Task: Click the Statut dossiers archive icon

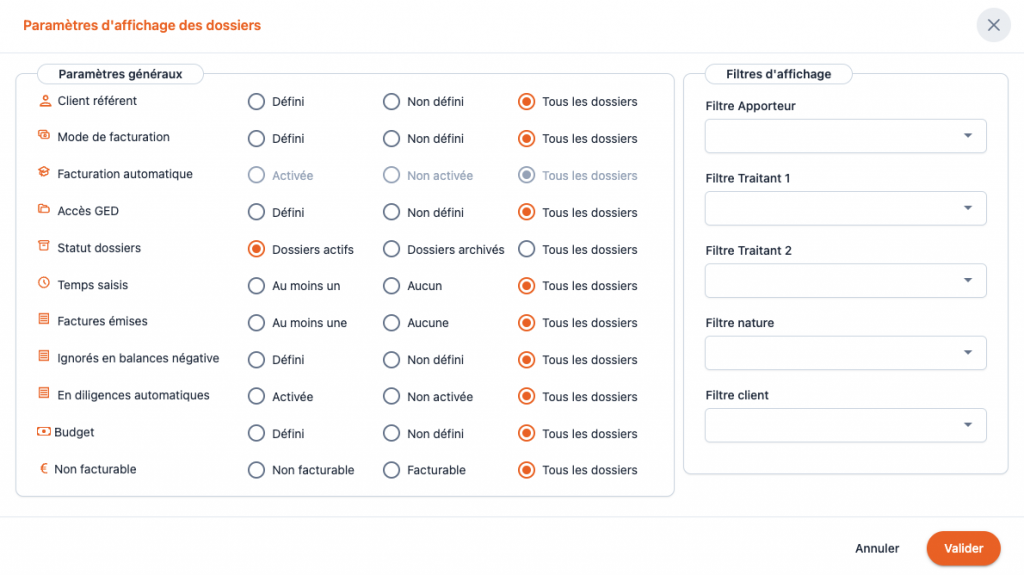Action: coord(44,248)
